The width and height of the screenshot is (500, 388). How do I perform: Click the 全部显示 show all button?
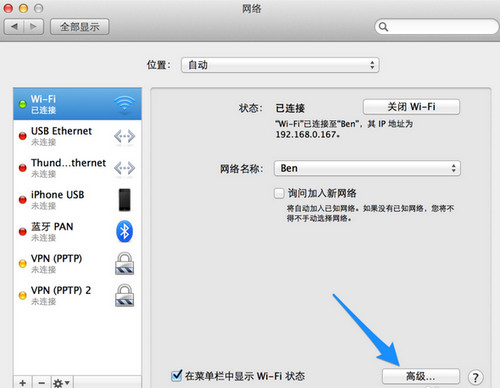80,27
